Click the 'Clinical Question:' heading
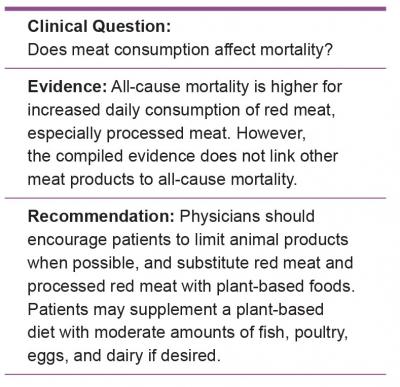The image size is (400, 387). tap(99, 26)
